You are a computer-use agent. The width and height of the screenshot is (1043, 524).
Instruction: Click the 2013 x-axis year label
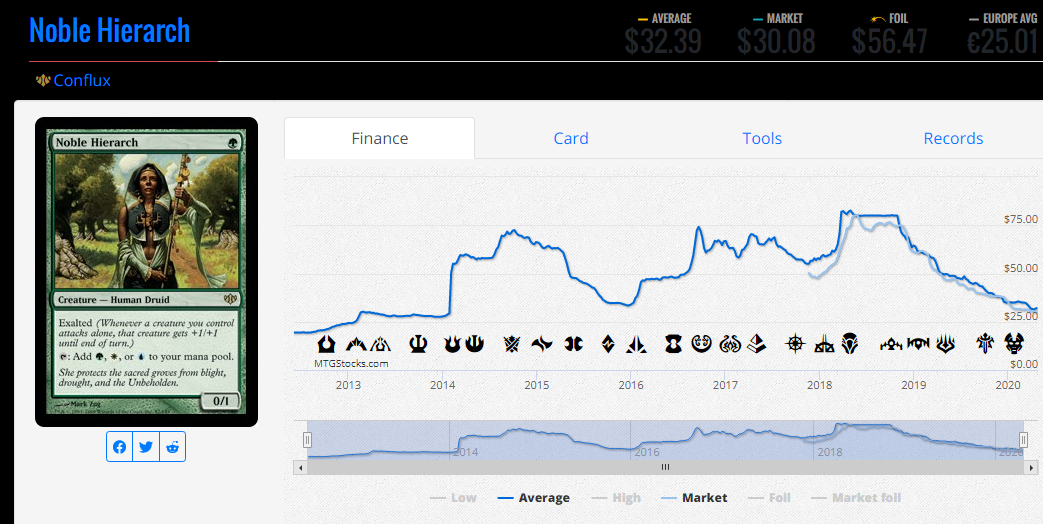348,385
